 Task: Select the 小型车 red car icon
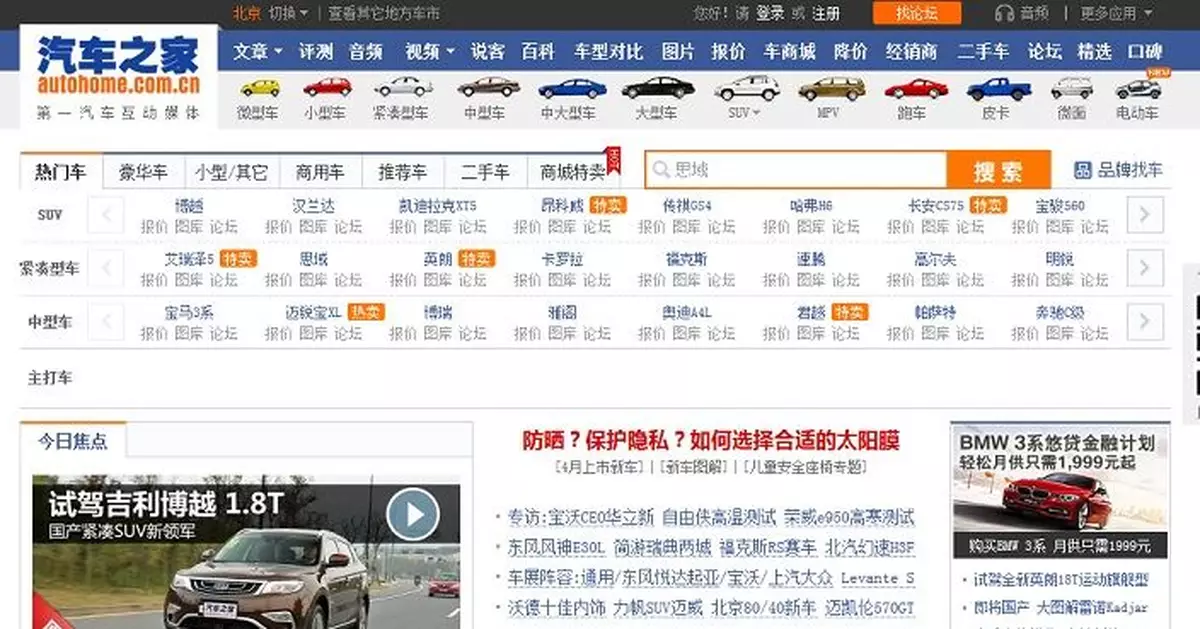point(326,88)
